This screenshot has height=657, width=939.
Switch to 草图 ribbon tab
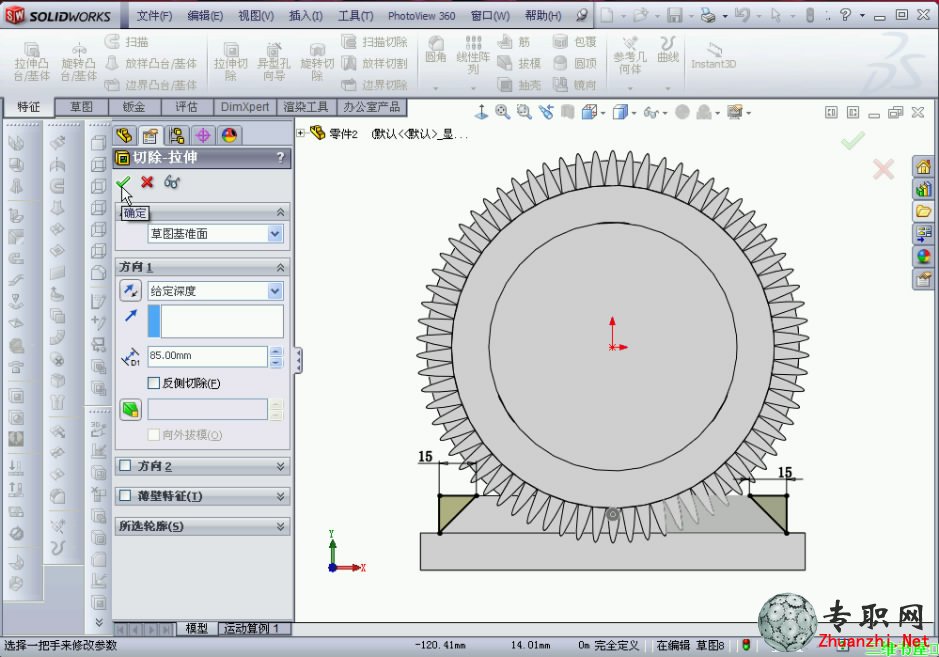tap(81, 107)
